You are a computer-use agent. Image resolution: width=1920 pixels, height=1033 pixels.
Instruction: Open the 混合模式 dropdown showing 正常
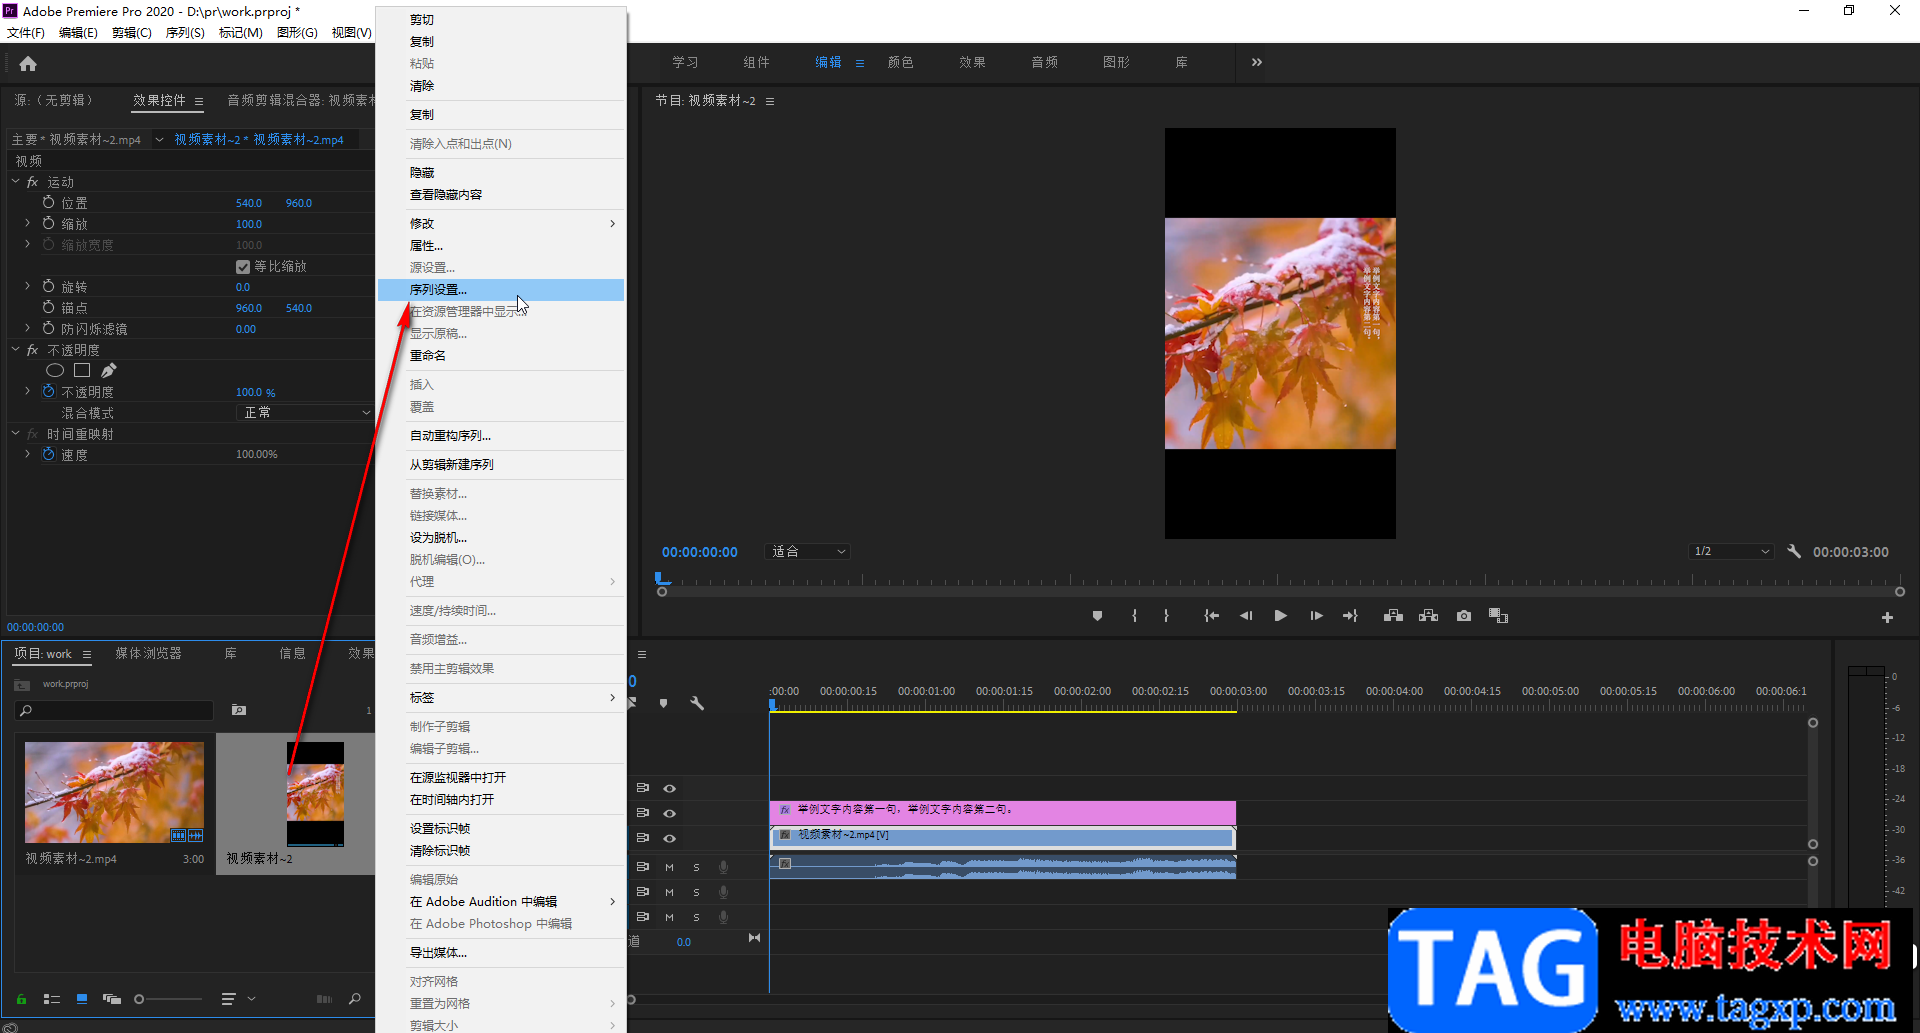click(x=305, y=412)
